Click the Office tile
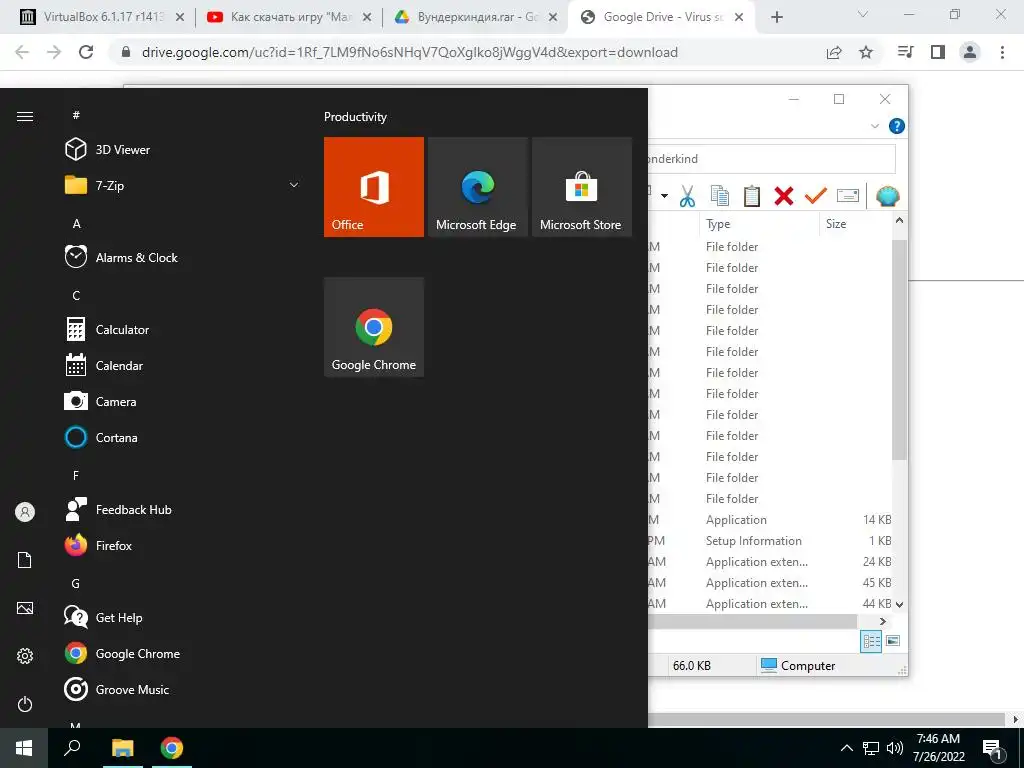 point(374,187)
